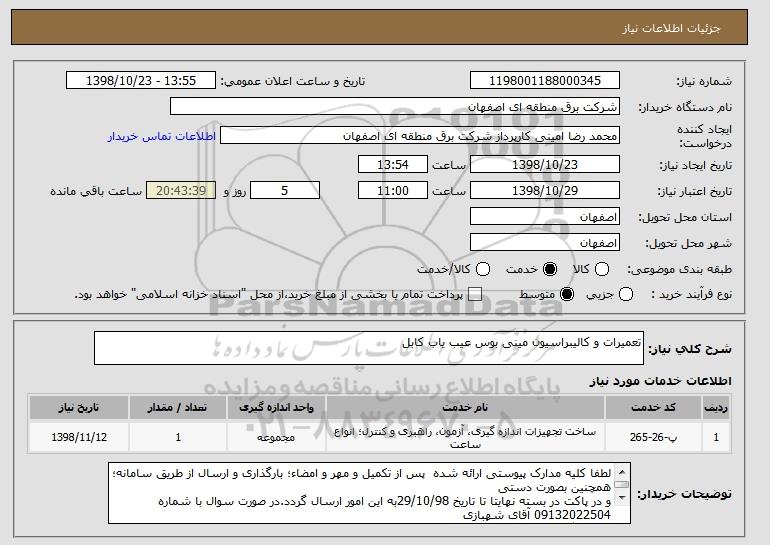Viewport: 770px width, 545px height.
Task: Click the validity date field 1398/10/29
Action: [545, 191]
